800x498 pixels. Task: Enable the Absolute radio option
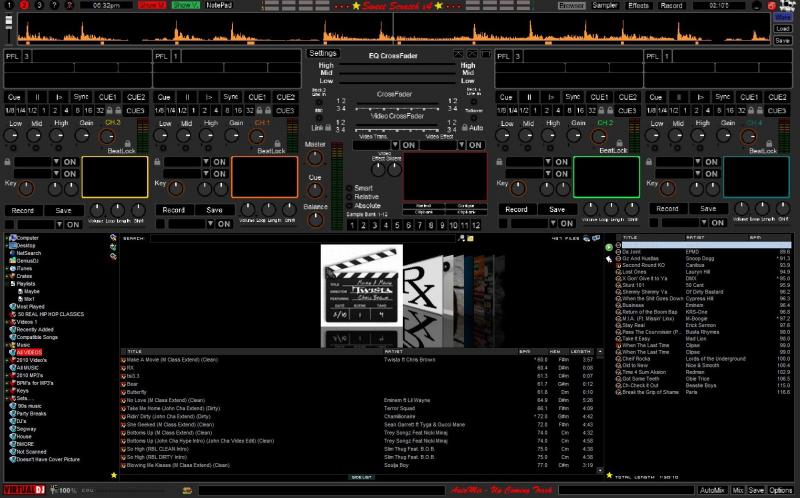(349, 206)
